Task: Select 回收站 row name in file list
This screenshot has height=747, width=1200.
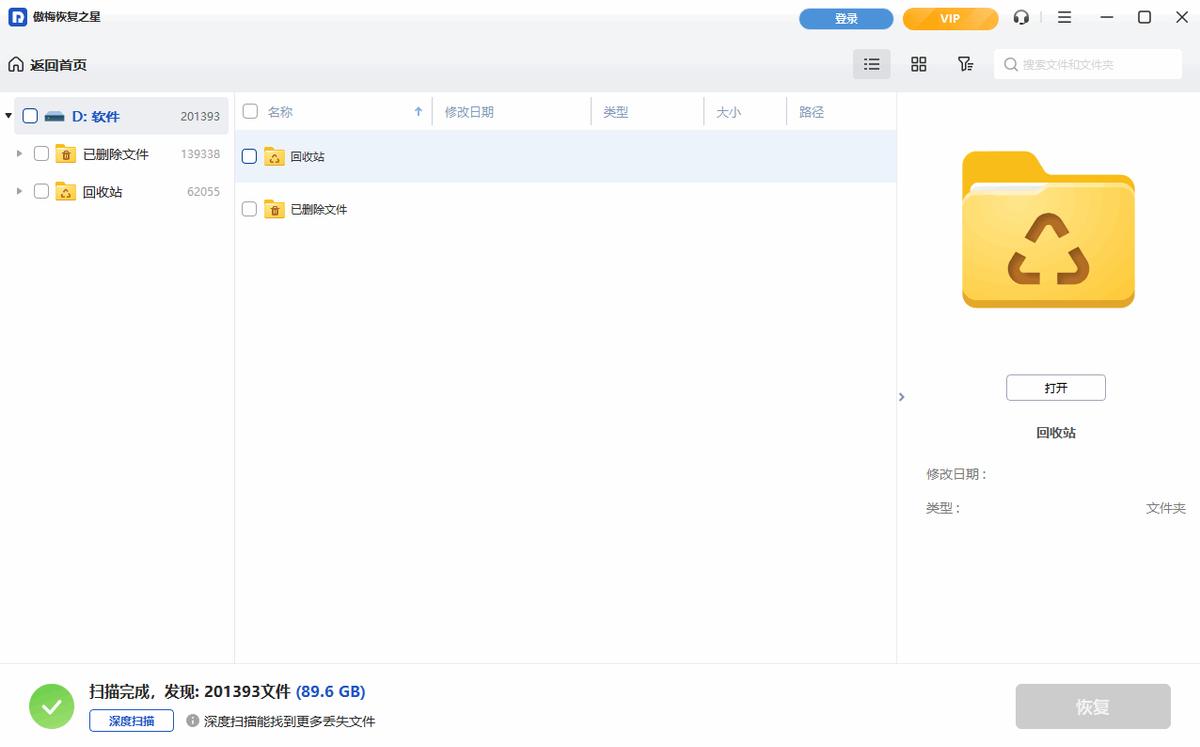Action: pyautogui.click(x=307, y=156)
